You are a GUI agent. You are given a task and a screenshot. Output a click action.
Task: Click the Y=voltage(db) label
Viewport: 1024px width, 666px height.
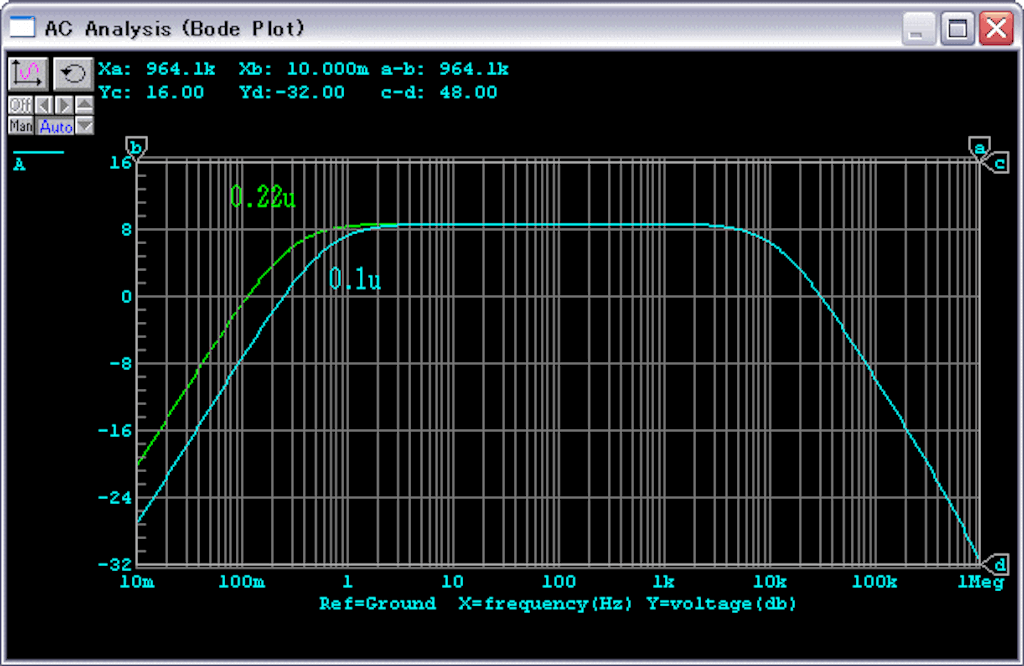pos(722,603)
